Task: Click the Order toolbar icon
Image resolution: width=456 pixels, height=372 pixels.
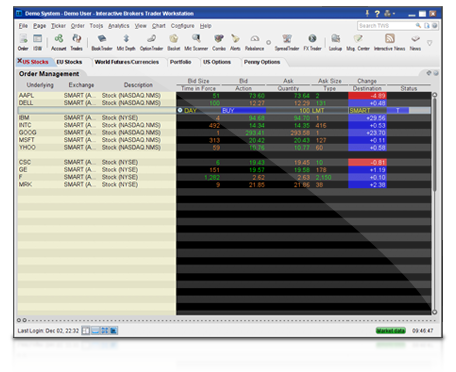Action: coord(23,42)
